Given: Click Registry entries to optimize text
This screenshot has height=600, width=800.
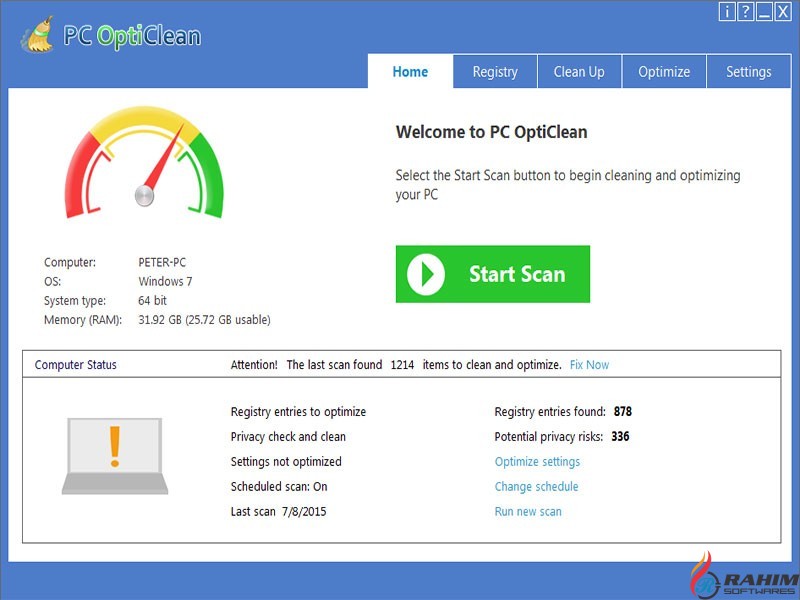Looking at the screenshot, I should (x=298, y=412).
